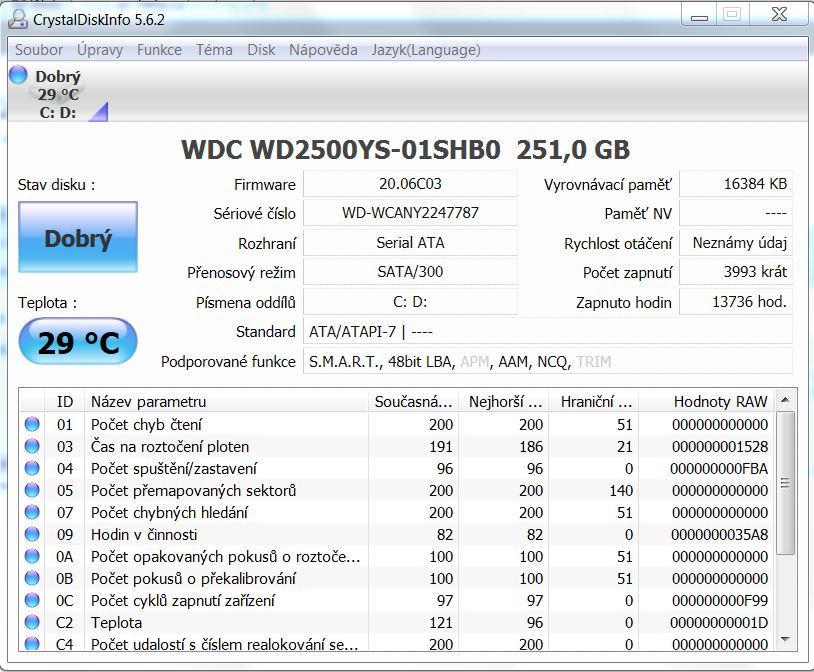The image size is (814, 672).
Task: Click the serial number field WD-WCANY2247787
Action: coord(410,213)
